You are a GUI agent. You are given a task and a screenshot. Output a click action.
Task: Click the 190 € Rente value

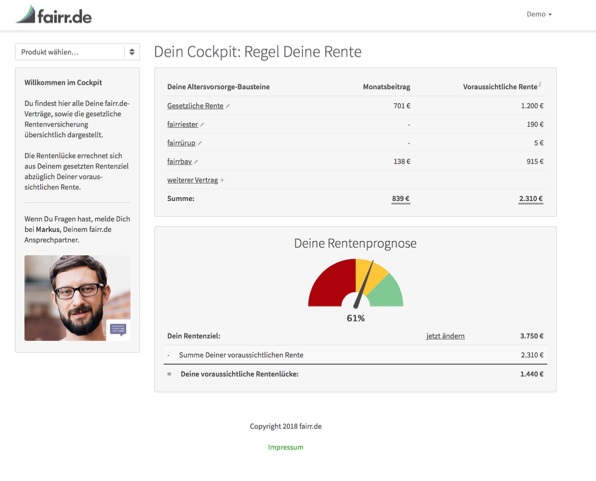tap(535, 124)
